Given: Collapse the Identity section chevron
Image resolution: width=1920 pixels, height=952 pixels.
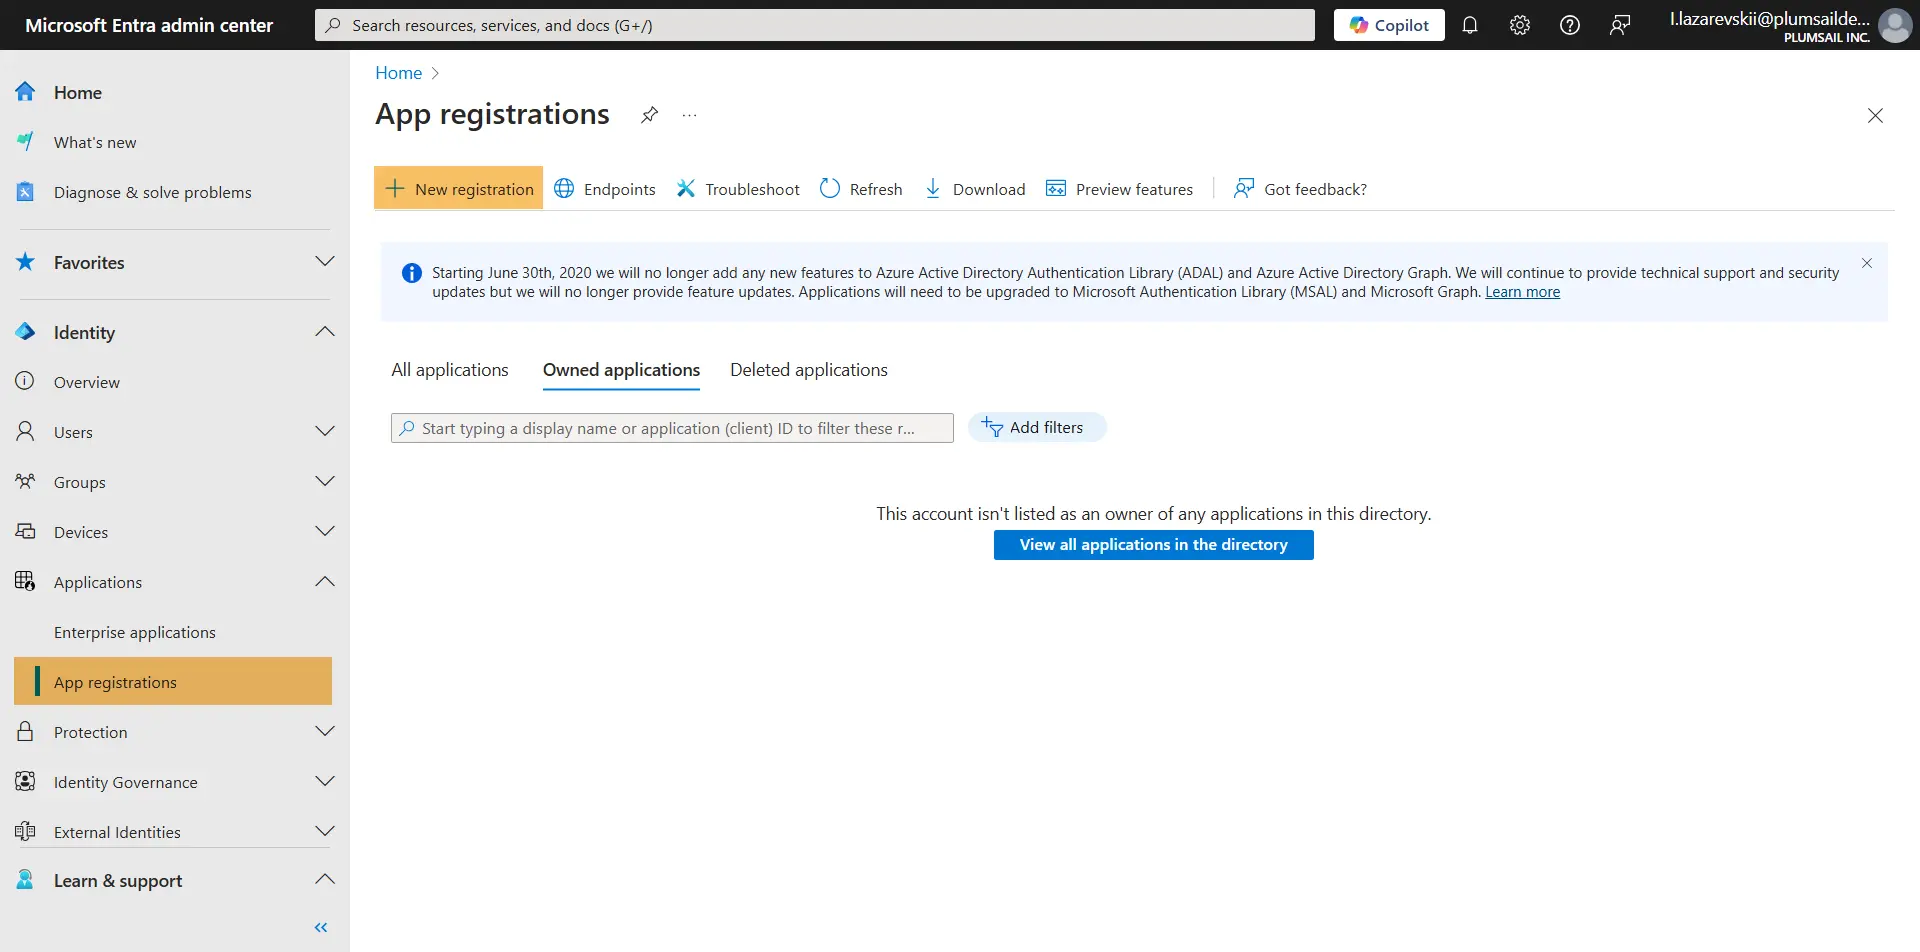Looking at the screenshot, I should [325, 331].
